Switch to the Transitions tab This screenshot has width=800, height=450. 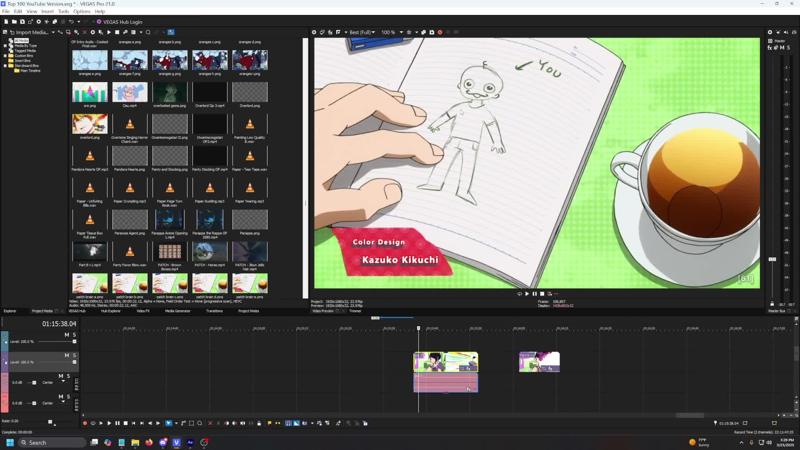coord(214,311)
